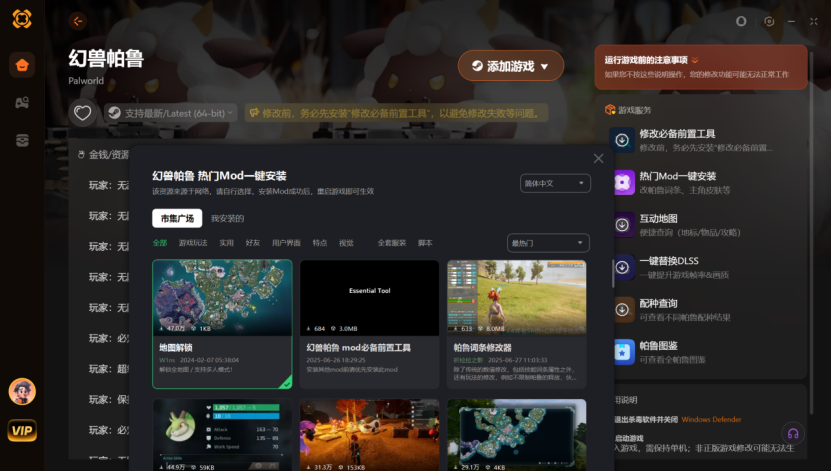Click the Mod dialog vertical scrollbar

(613, 273)
